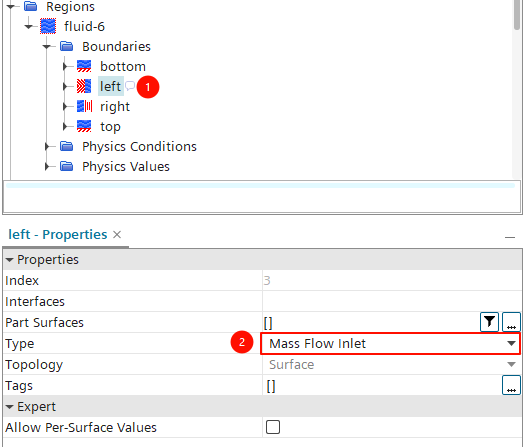Minimize the Properties panel

pyautogui.click(x=510, y=237)
